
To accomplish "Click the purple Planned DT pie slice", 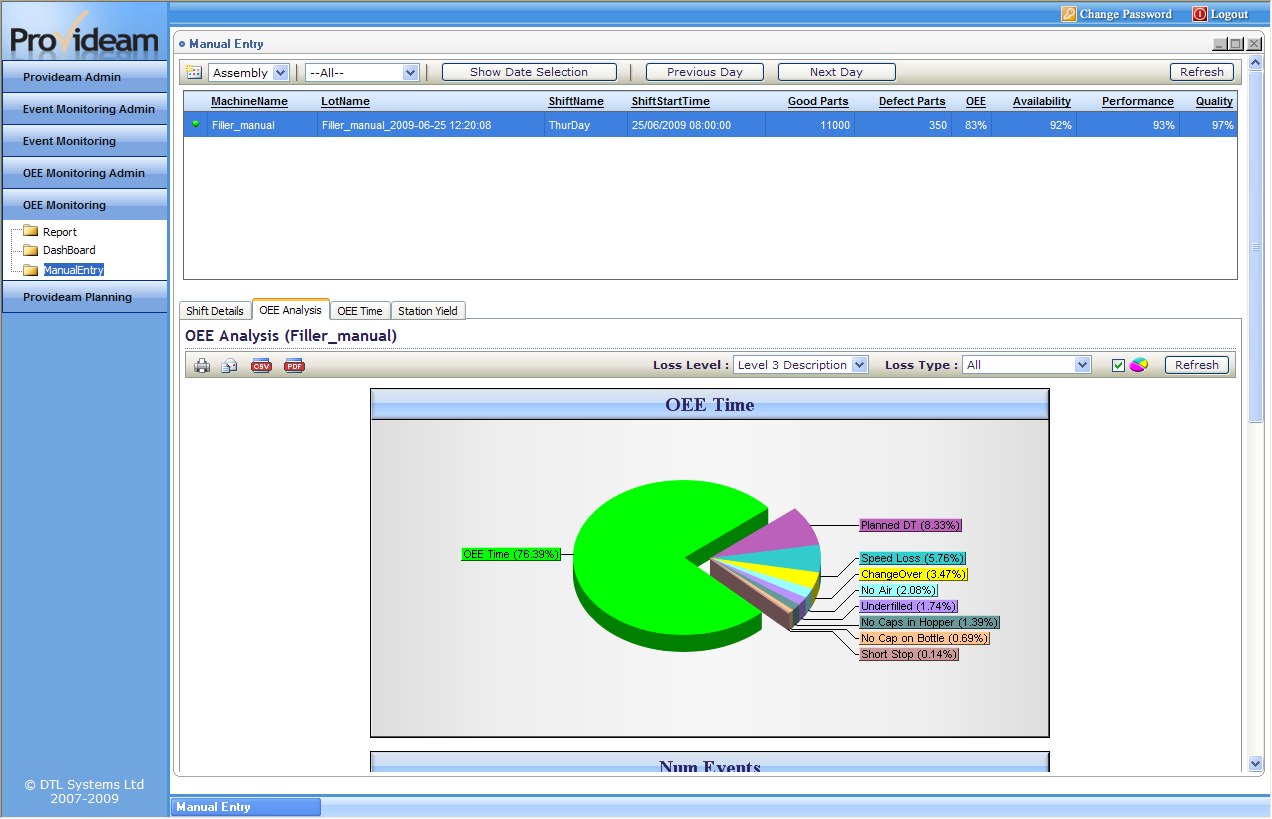I will point(785,533).
